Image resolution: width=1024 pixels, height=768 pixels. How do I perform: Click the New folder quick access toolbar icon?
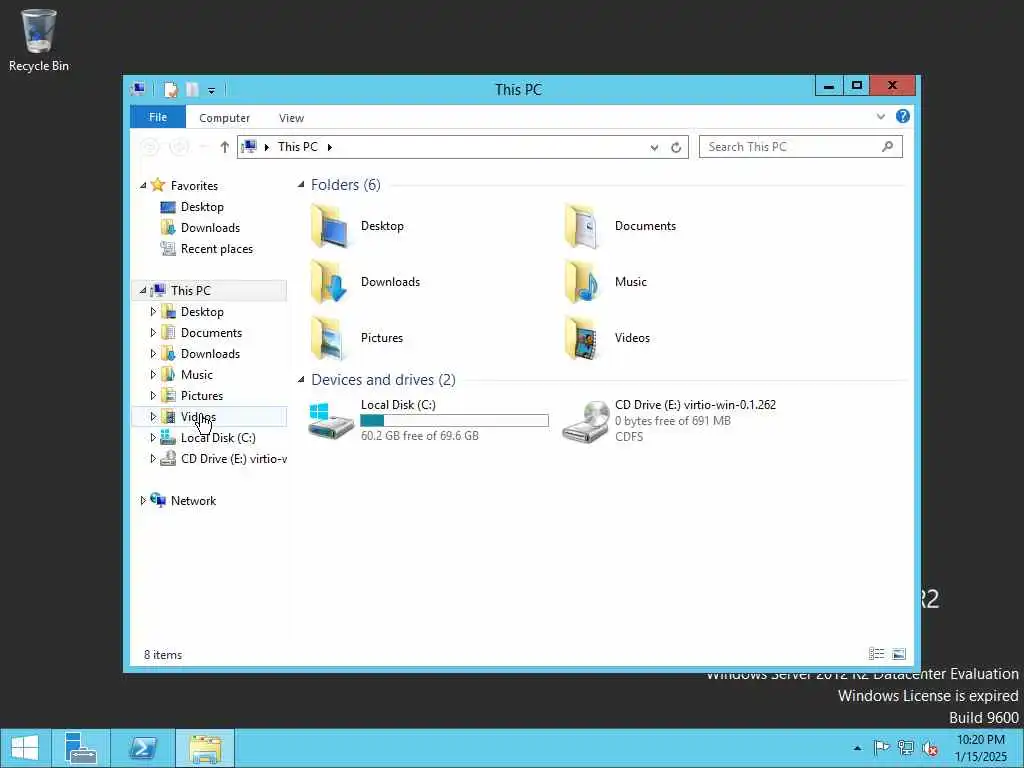[x=193, y=89]
